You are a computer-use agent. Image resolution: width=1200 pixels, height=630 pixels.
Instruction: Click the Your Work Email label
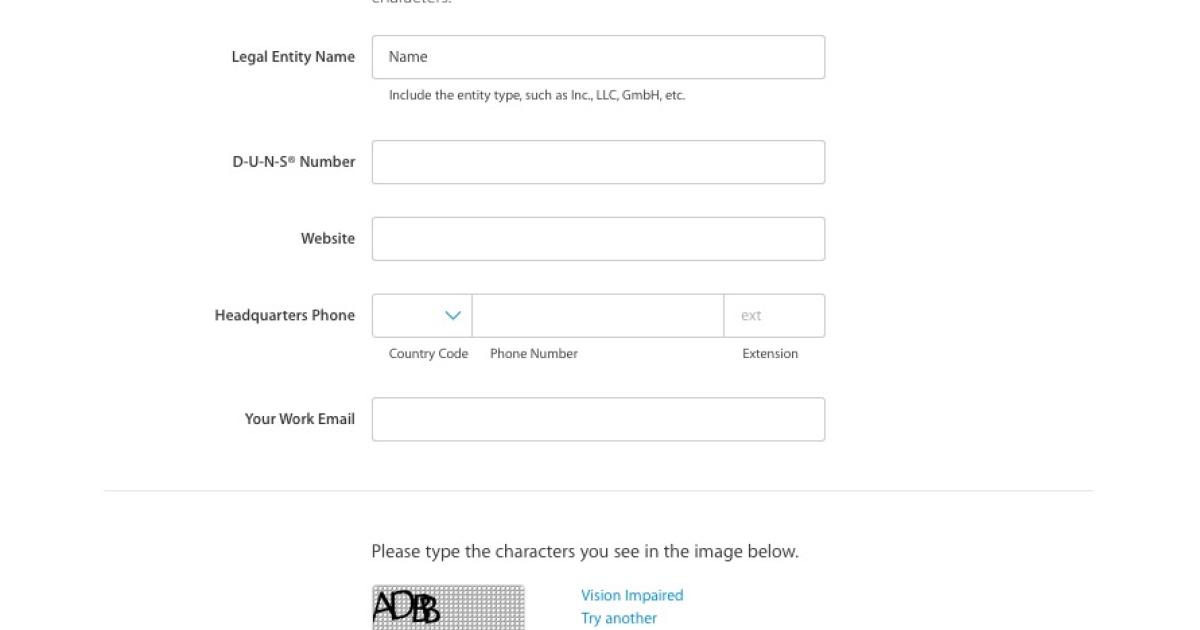coord(300,420)
